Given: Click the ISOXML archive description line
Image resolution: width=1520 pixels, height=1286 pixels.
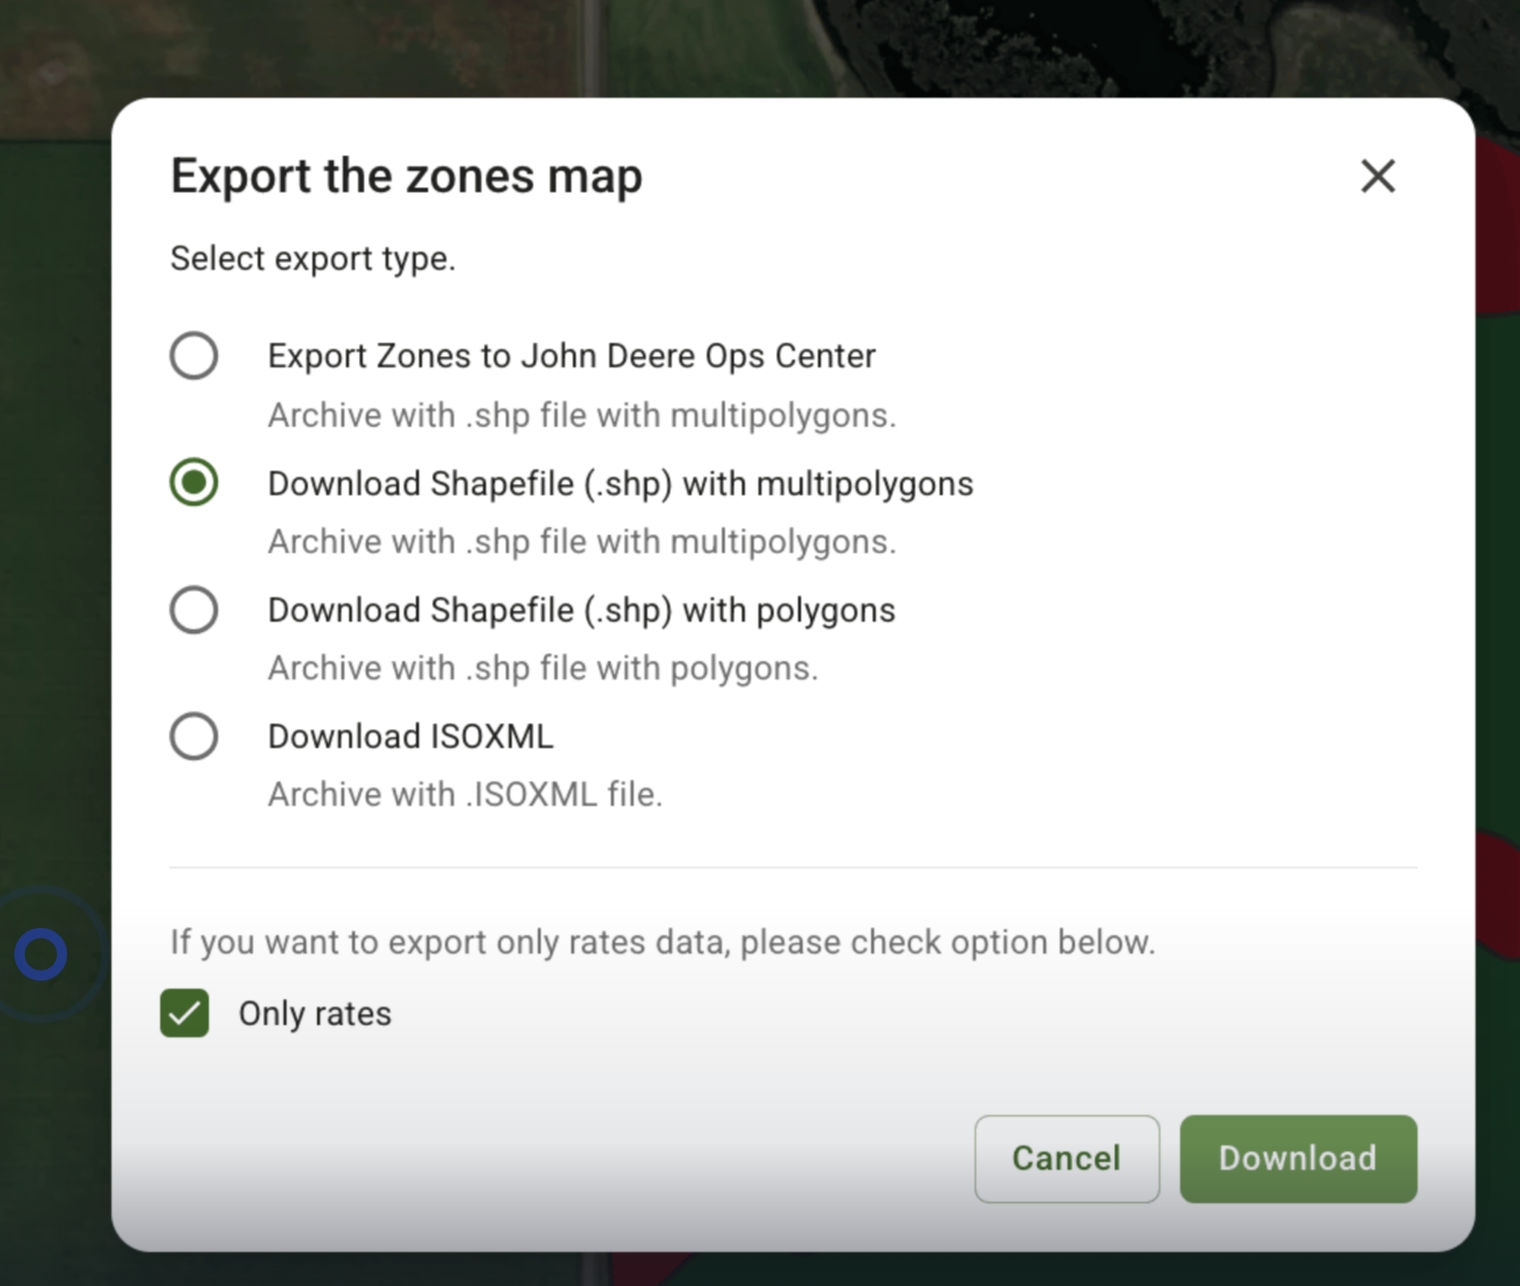Looking at the screenshot, I should click(x=465, y=793).
